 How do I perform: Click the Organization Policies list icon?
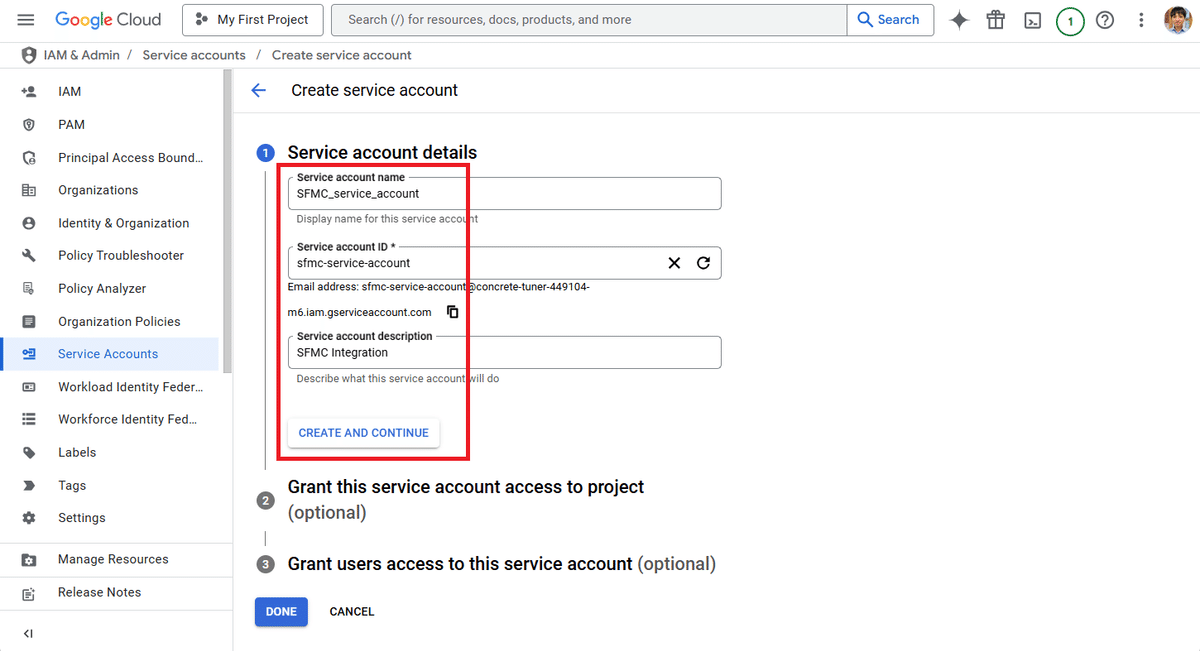(29, 321)
